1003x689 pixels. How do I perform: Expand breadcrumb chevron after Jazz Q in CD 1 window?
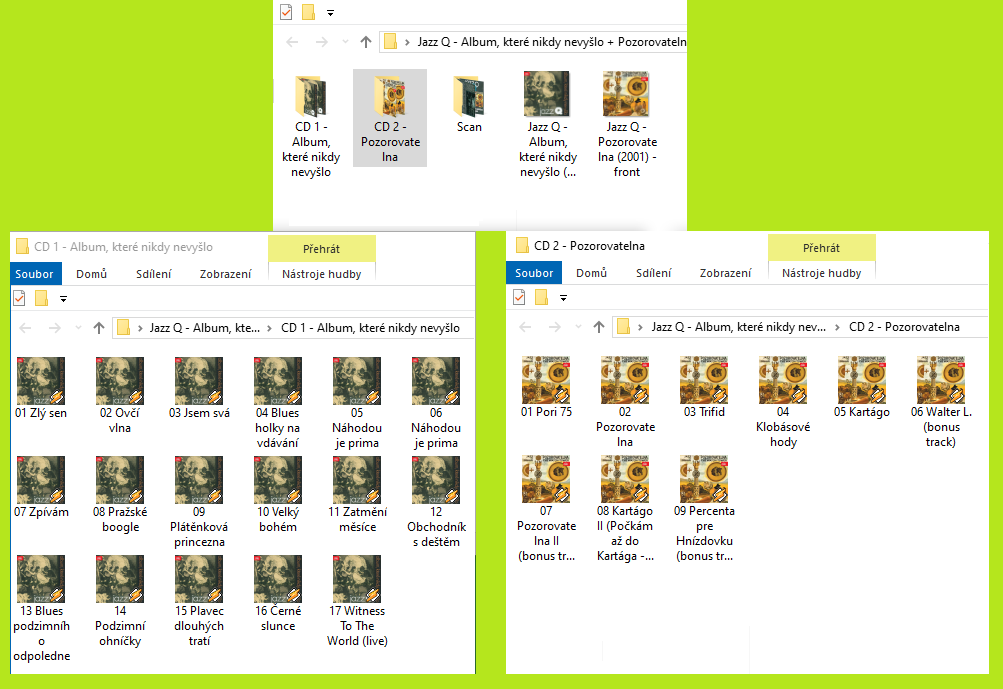point(269,328)
